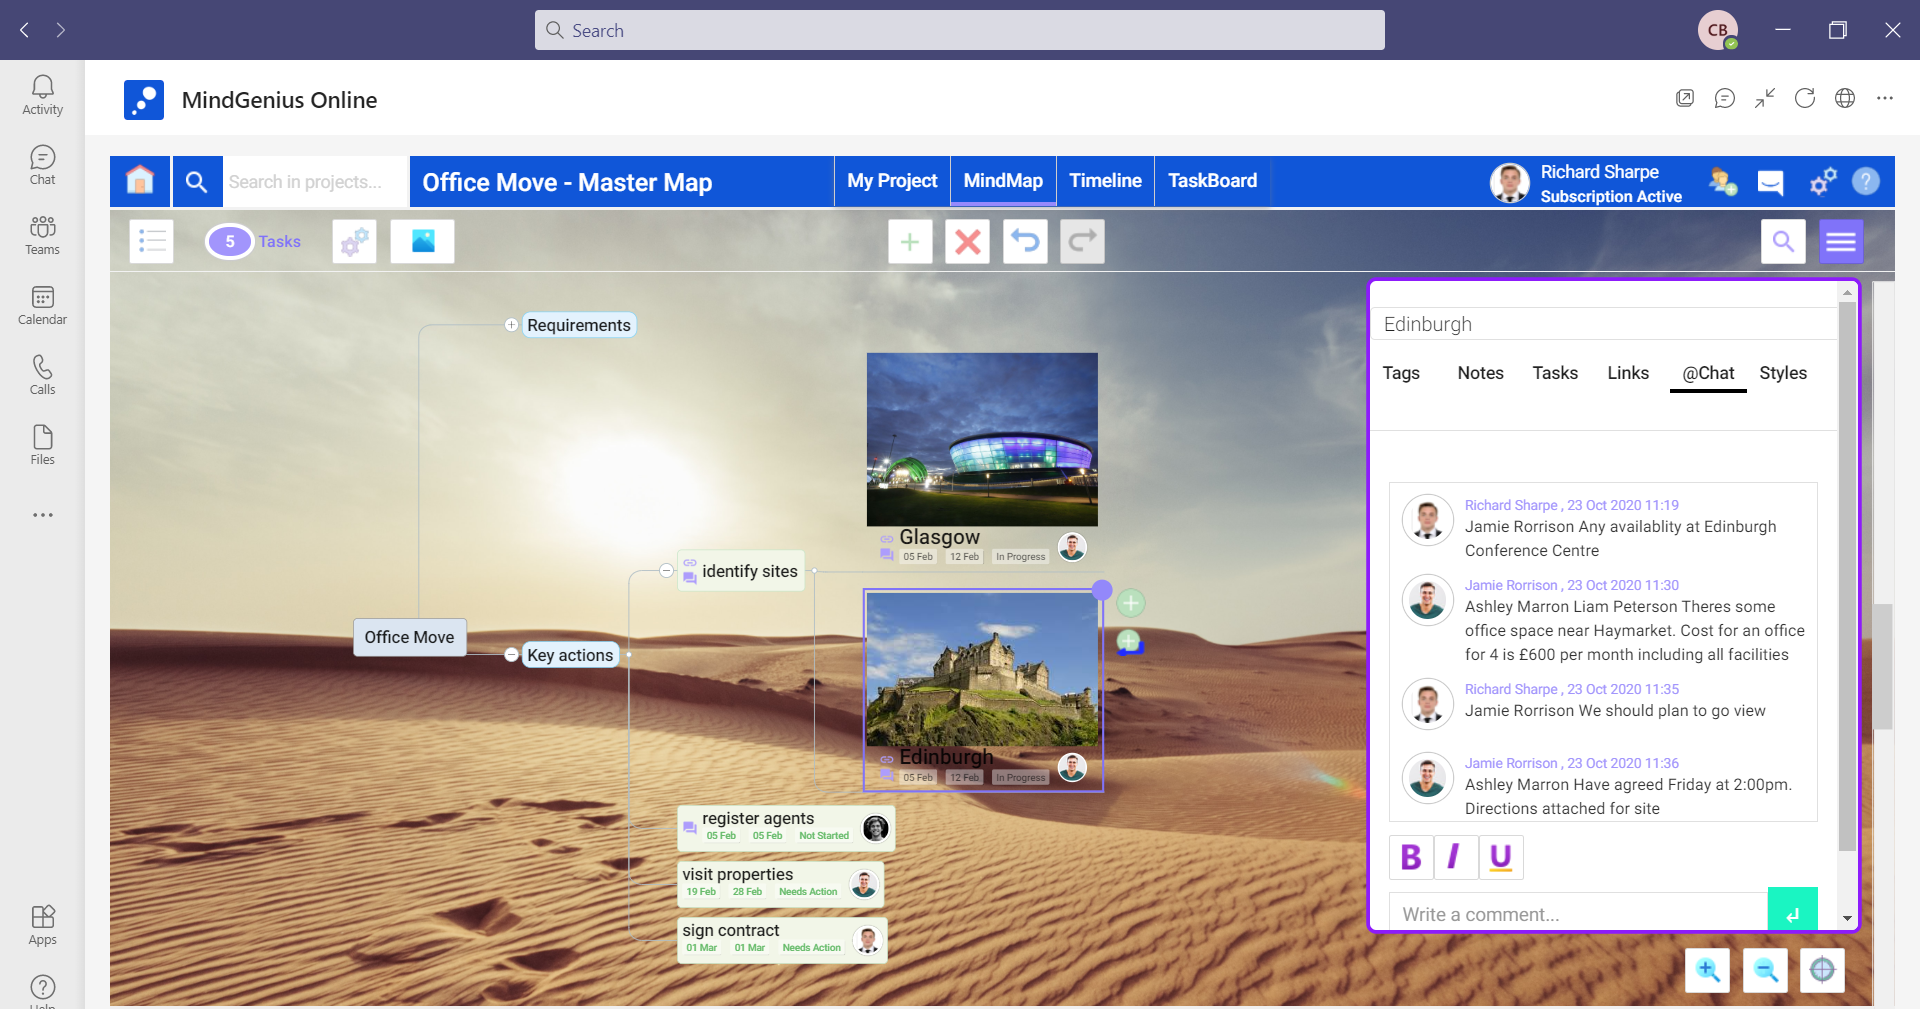Add a new topic with the plus icon
The image size is (1920, 1009).
pyautogui.click(x=910, y=241)
